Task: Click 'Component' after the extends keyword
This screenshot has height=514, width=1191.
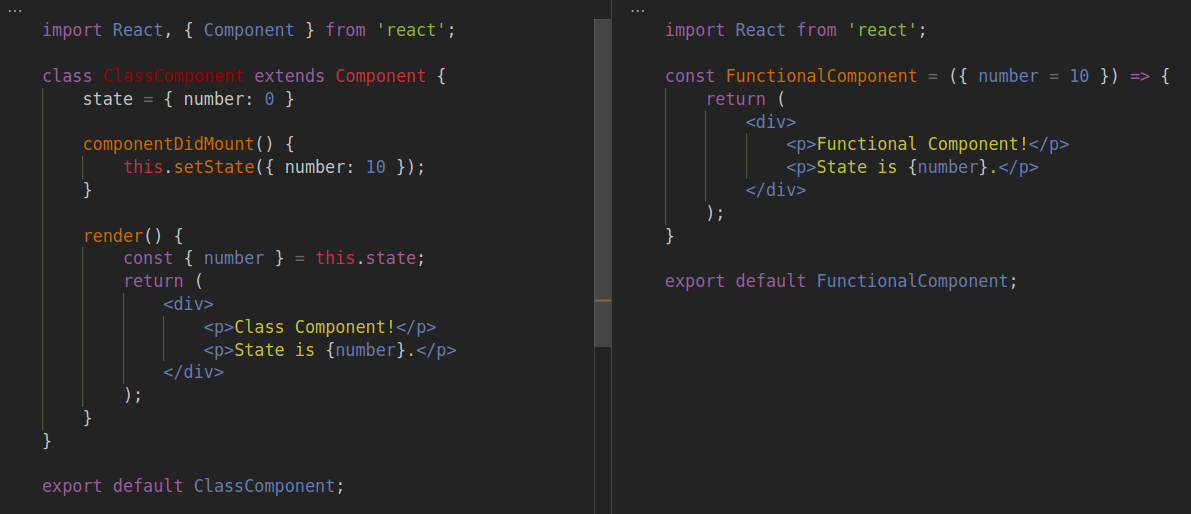Action: (x=381, y=76)
